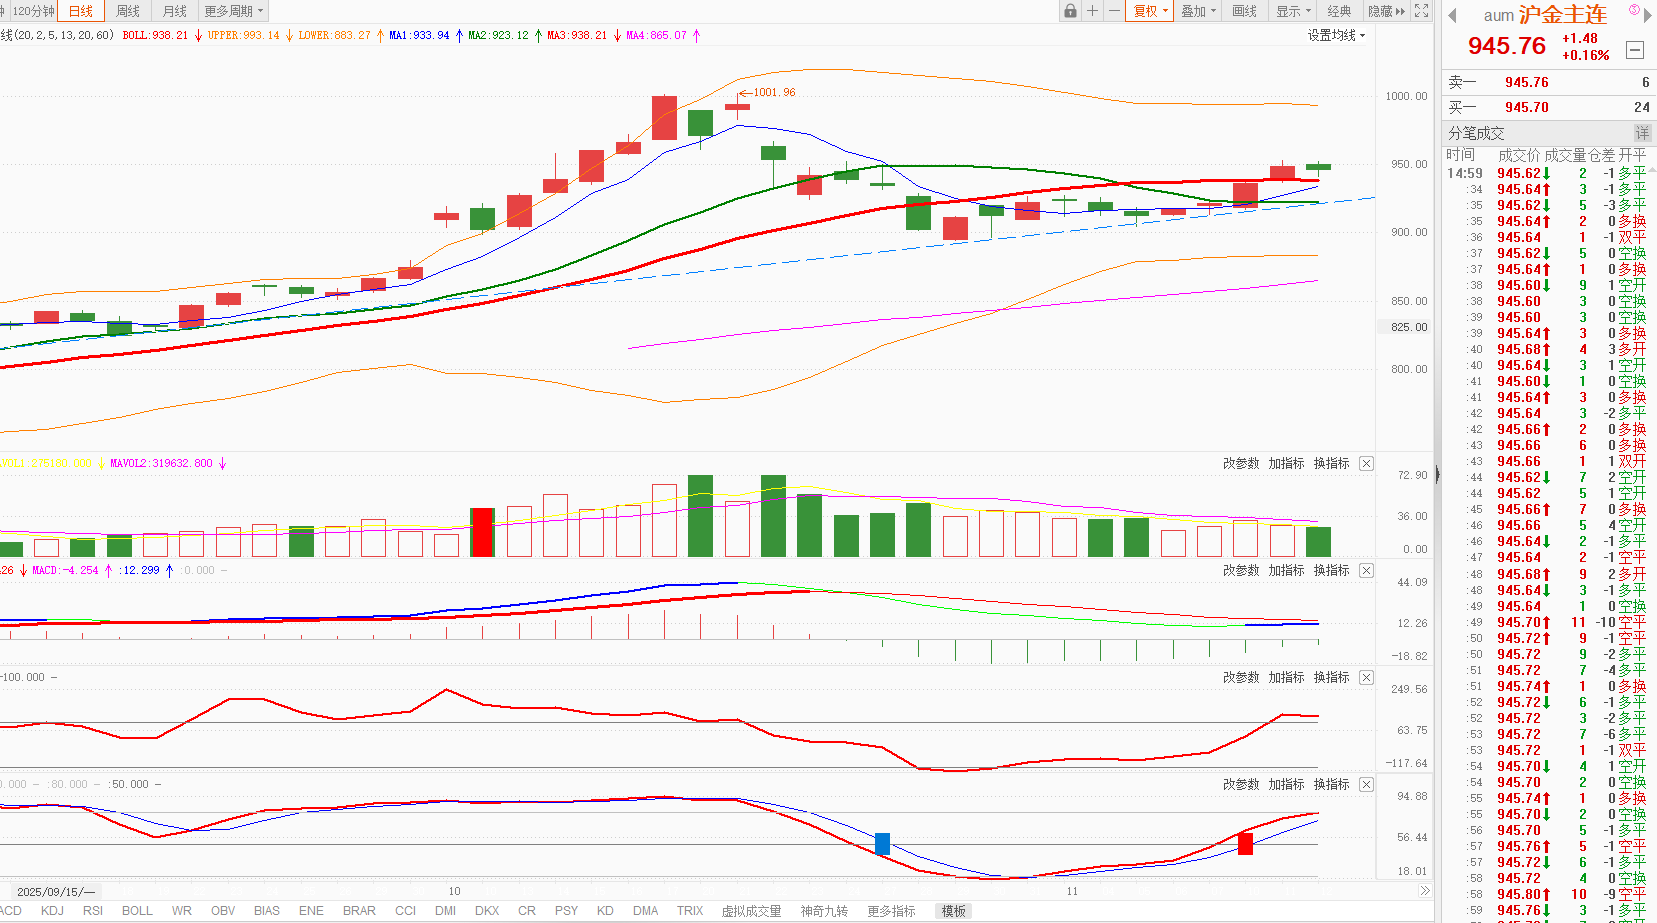The height and width of the screenshot is (923, 1657).
Task: Open the 详 trade details icon
Action: 1642,133
